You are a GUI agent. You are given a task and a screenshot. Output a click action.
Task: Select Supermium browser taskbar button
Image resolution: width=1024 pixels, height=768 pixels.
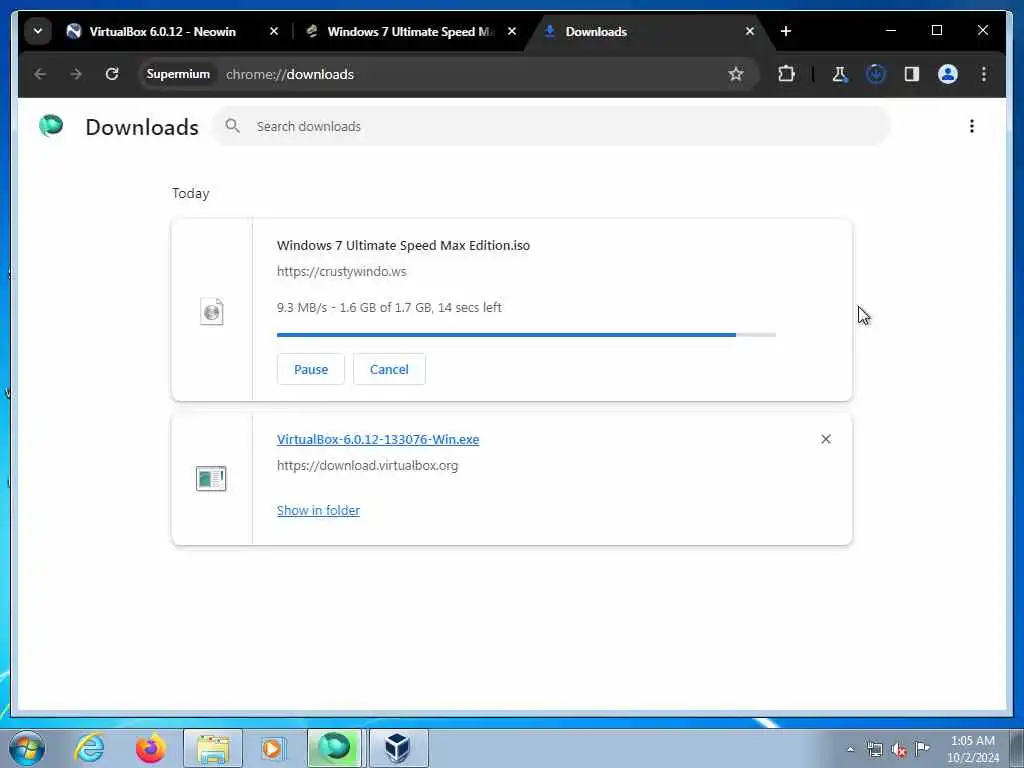tap(334, 748)
